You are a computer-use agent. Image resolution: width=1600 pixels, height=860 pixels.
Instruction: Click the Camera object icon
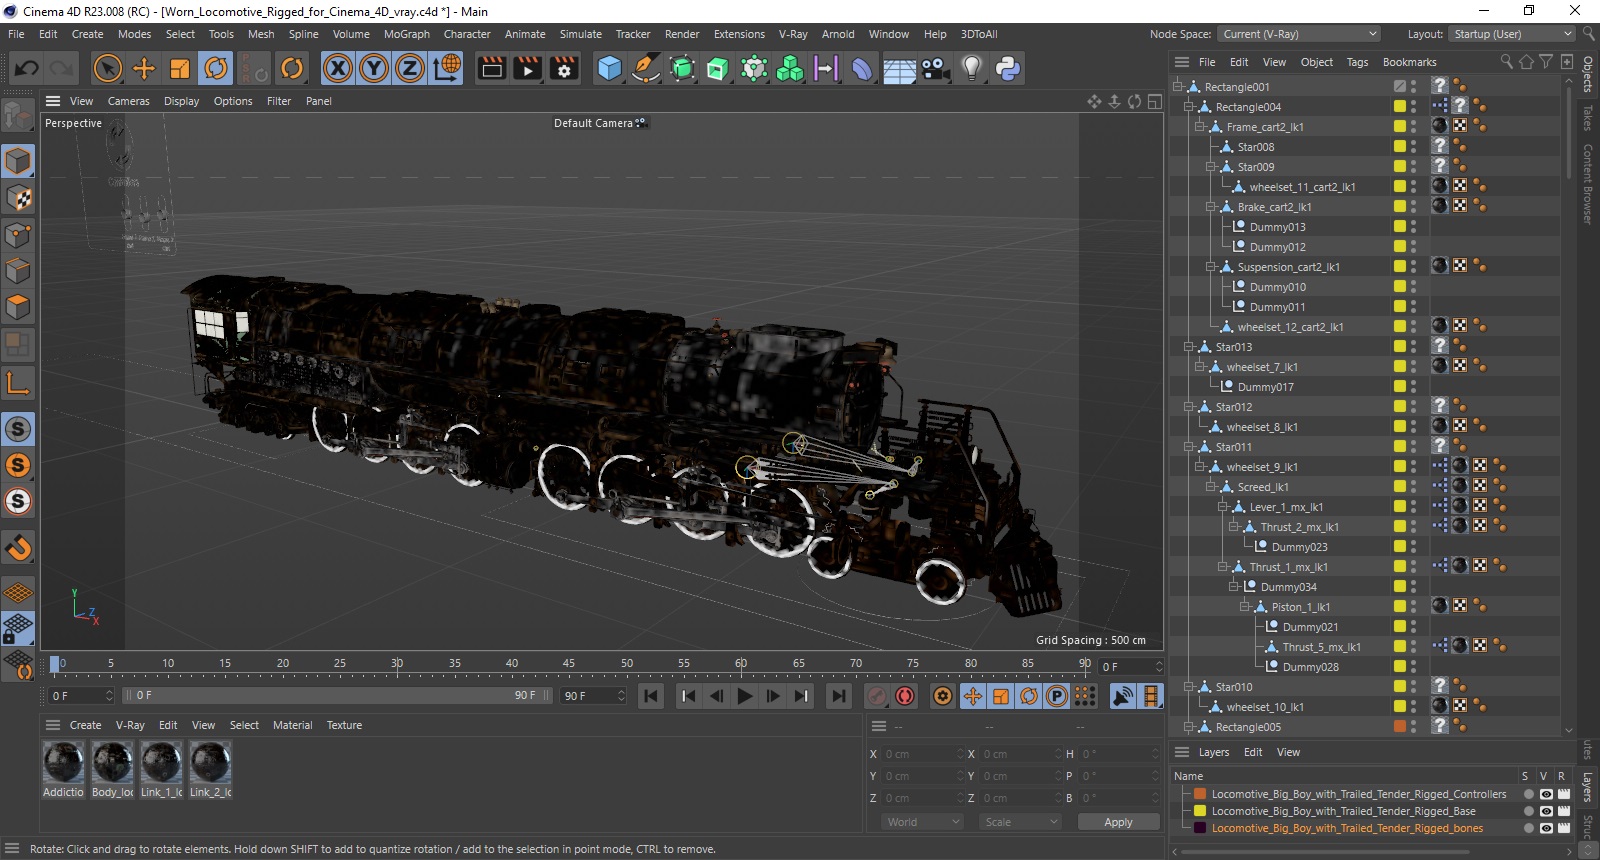(935, 68)
